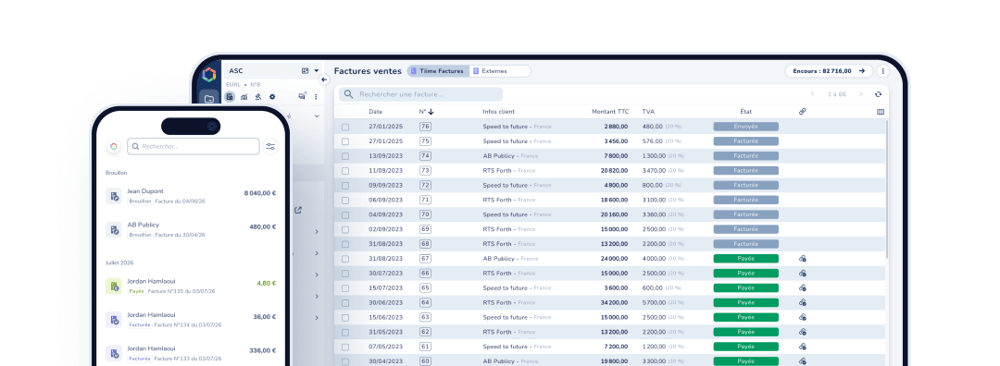1000x366 pixels.
Task: Click the 20 820,00 amount for invoice 73
Action: click(614, 171)
